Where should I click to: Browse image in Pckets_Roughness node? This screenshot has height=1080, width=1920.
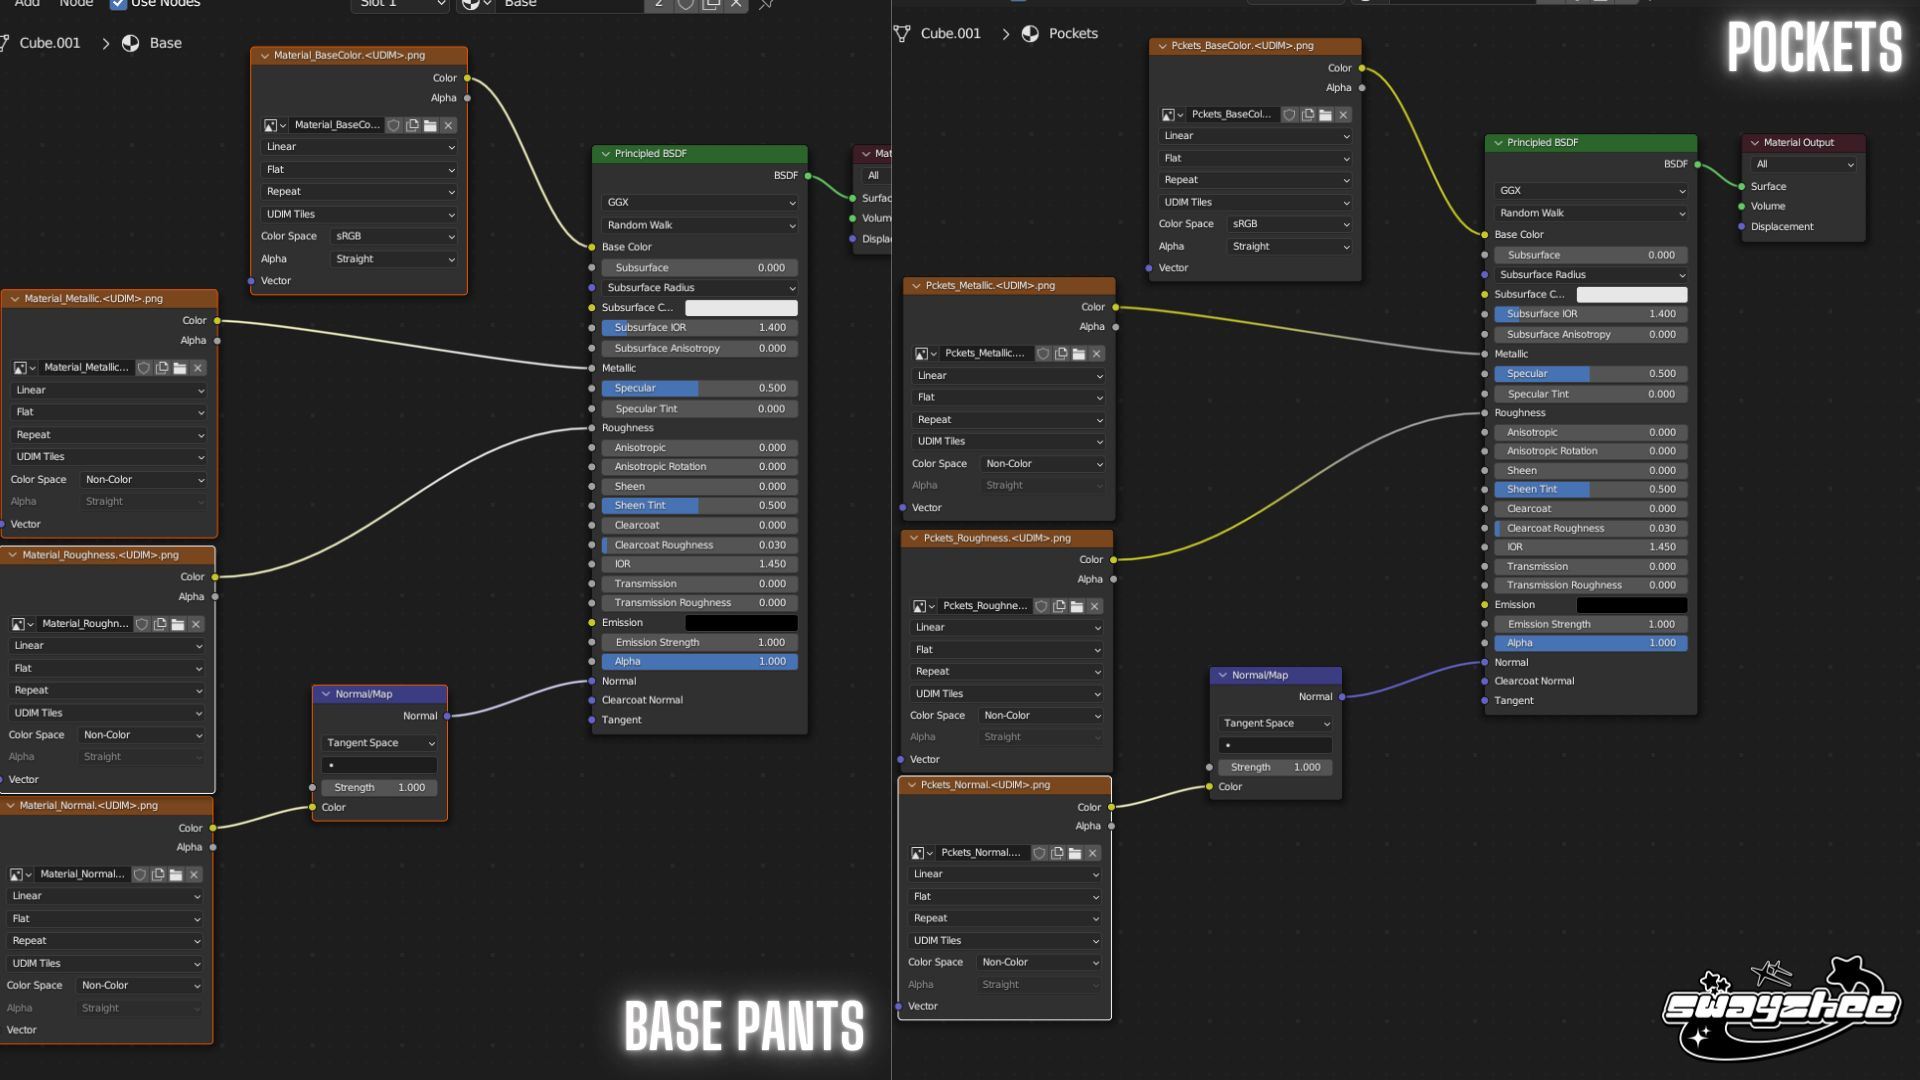point(923,607)
